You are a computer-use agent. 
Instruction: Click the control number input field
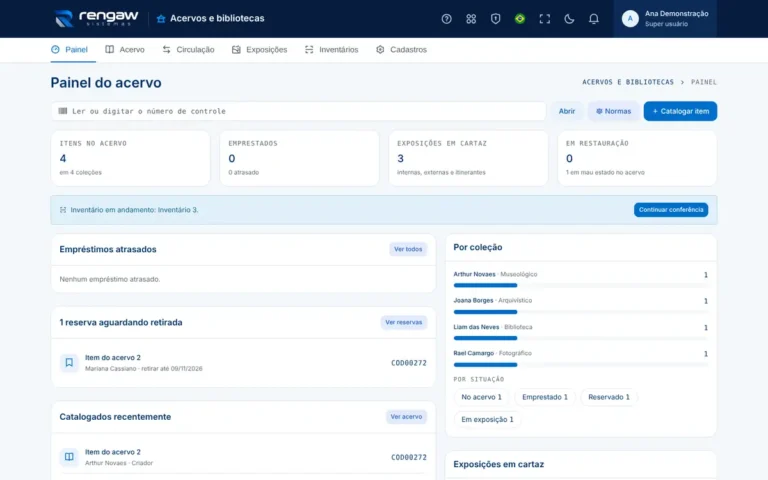pos(298,111)
